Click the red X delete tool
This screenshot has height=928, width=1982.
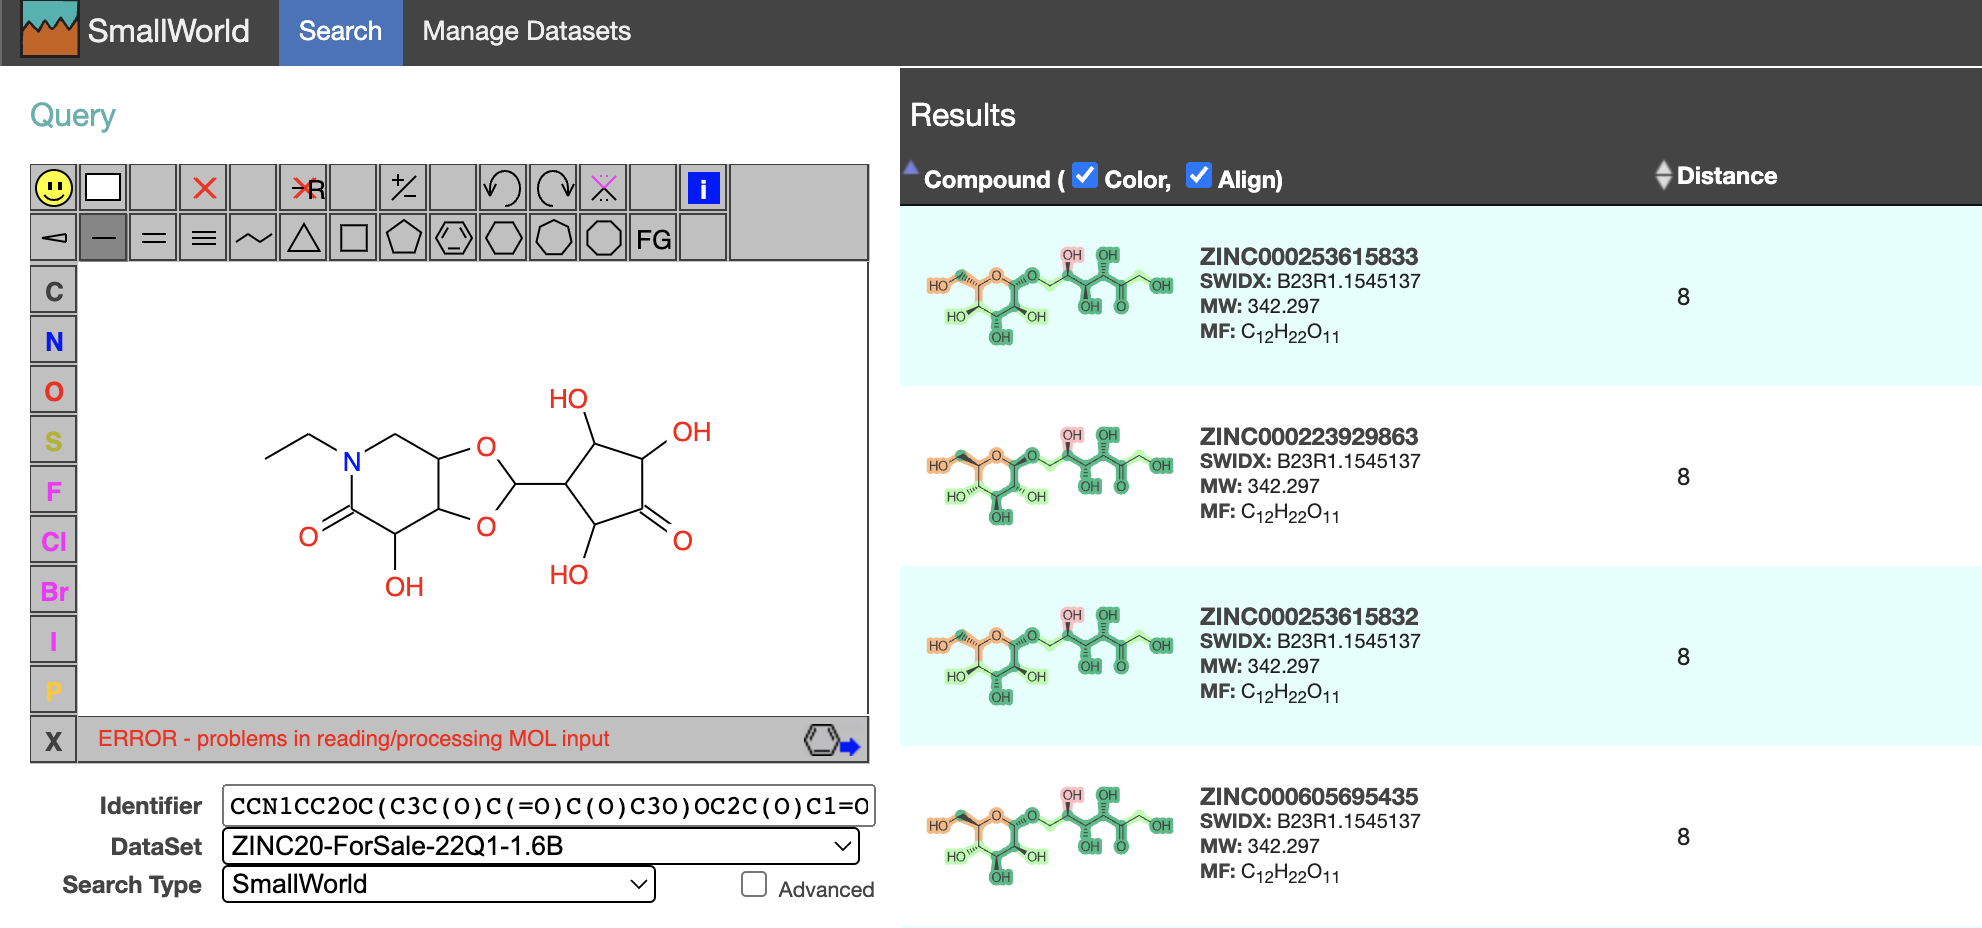pos(204,188)
